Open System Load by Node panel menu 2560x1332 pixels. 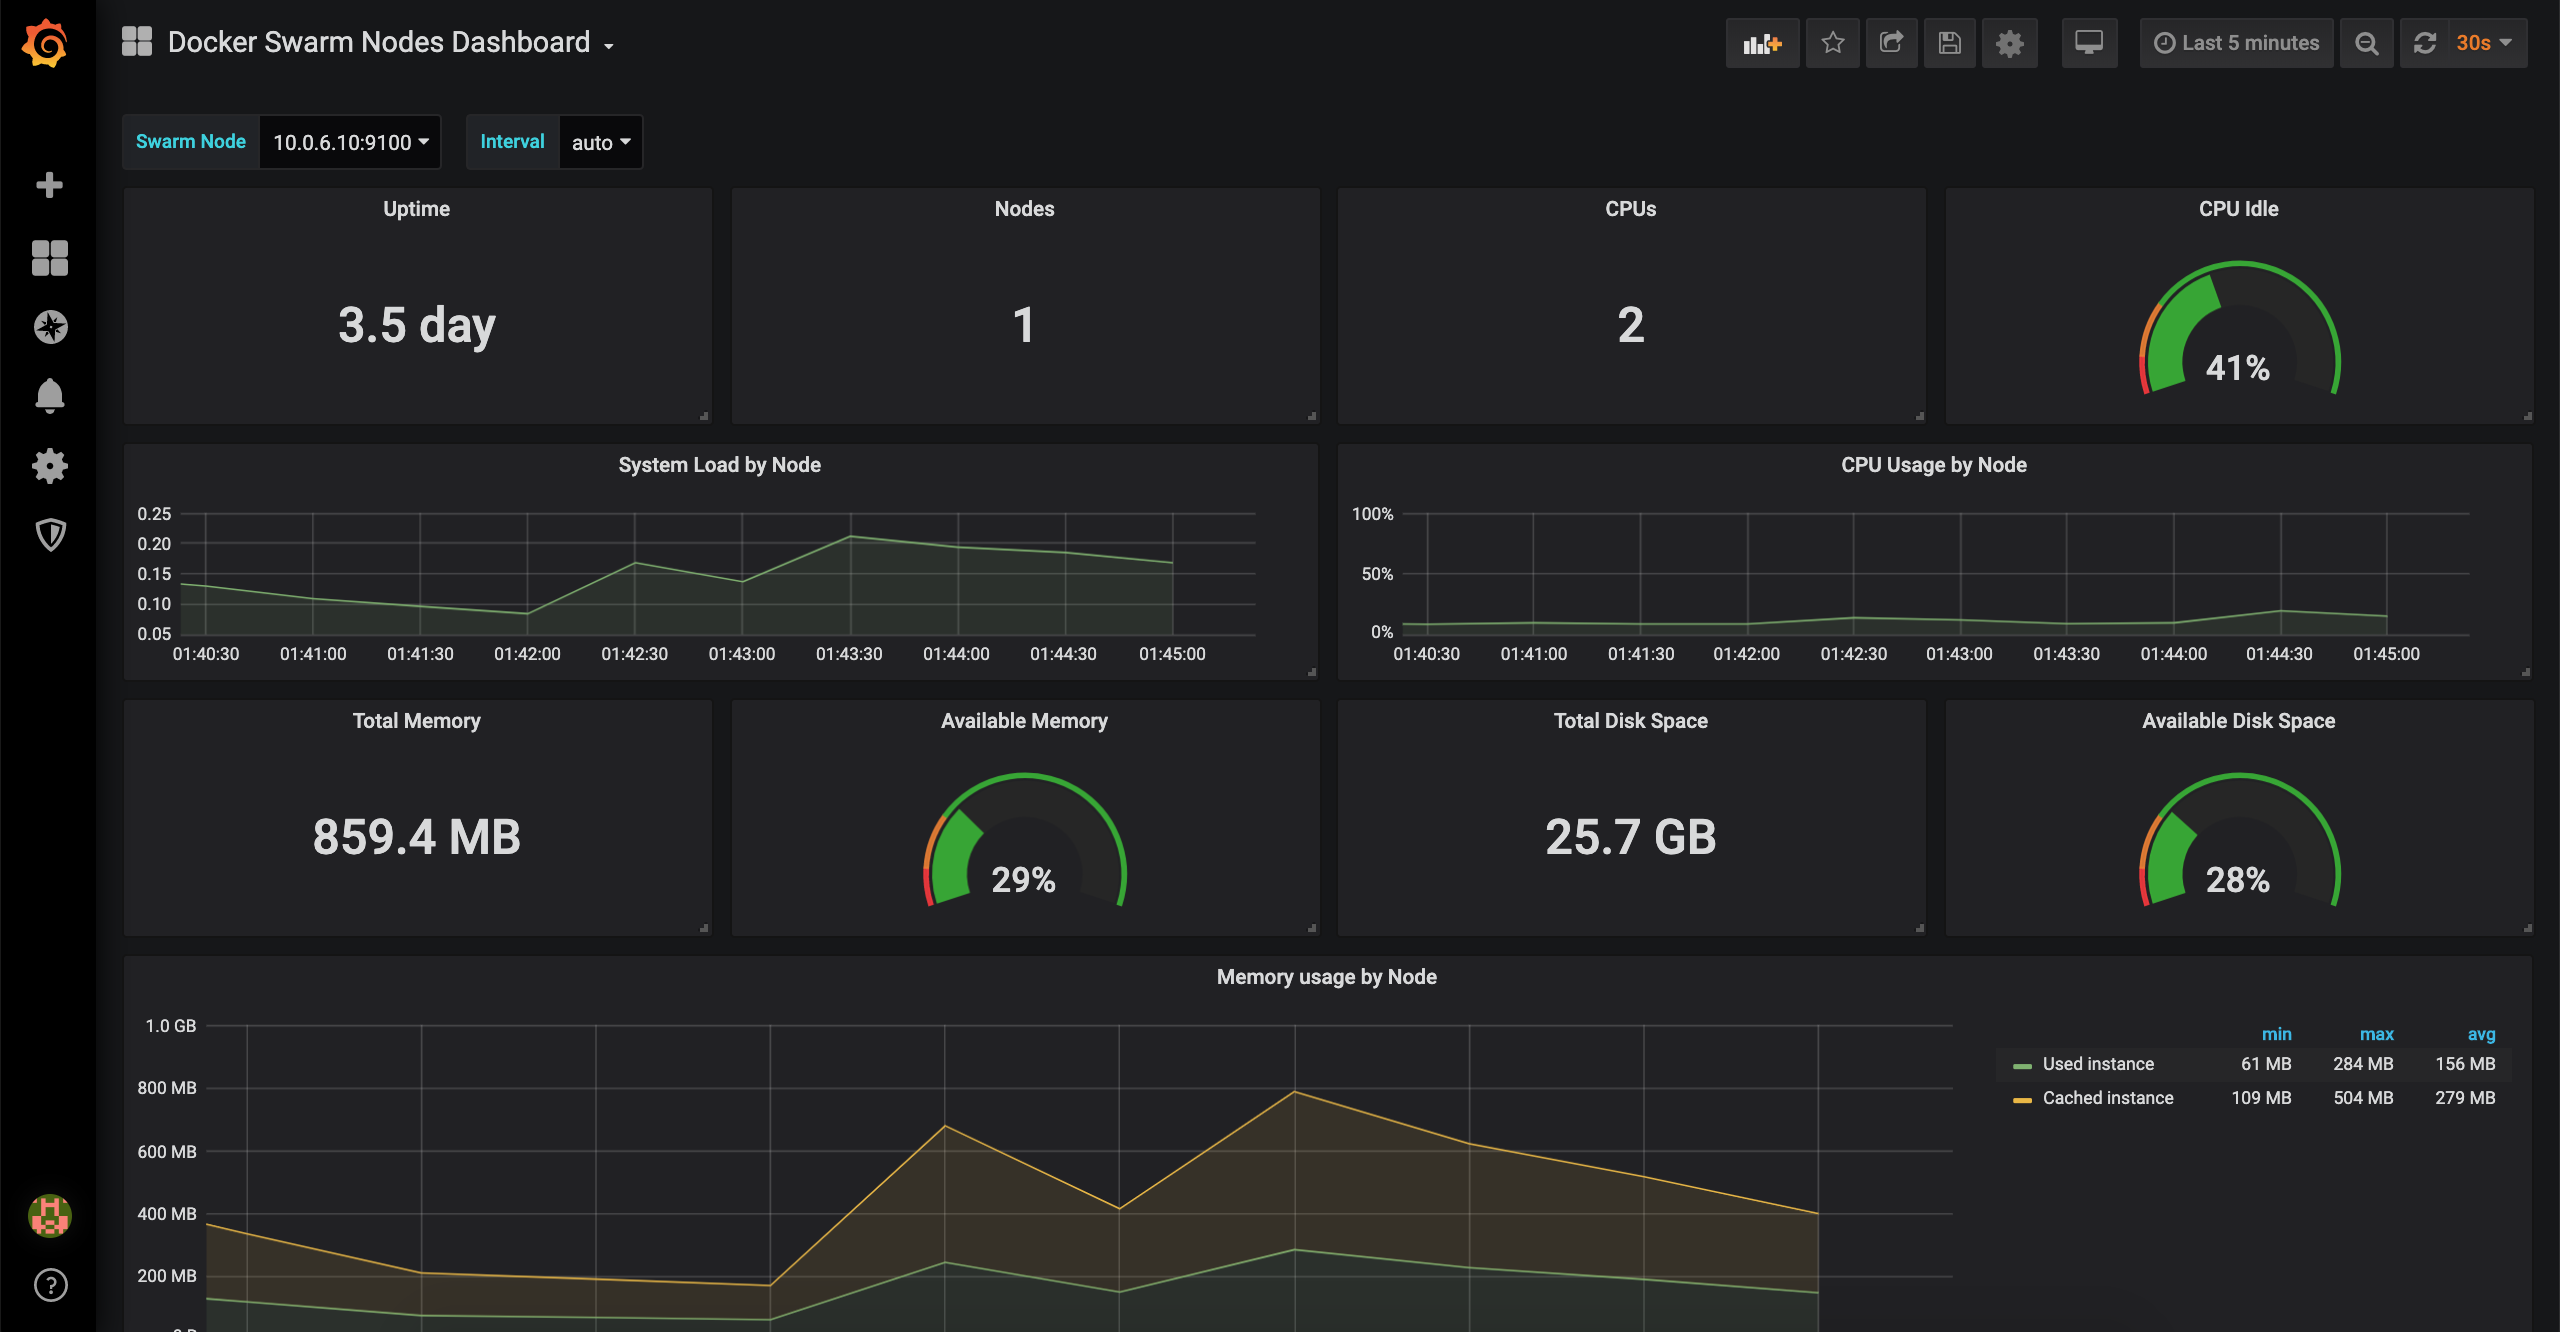coord(719,465)
